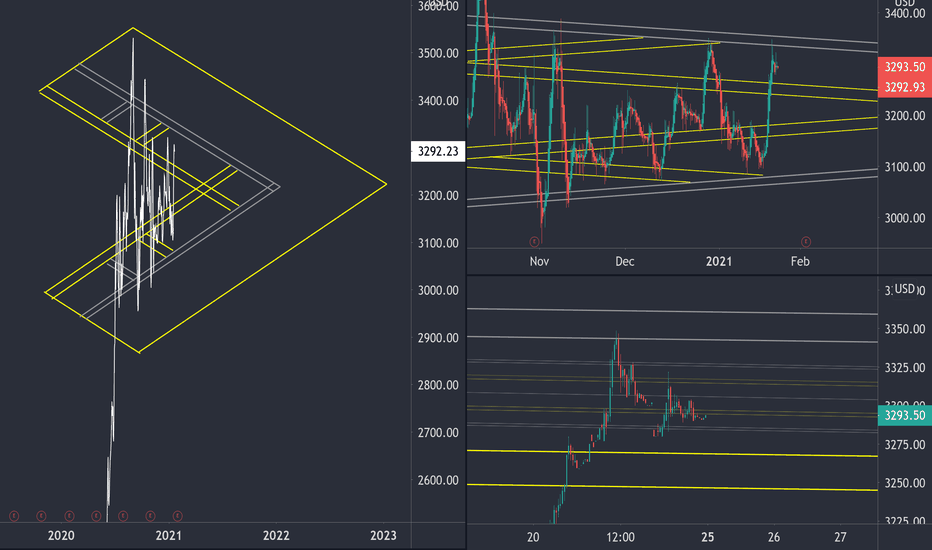Click the earnings marker above Nov label
Image resolution: width=932 pixels, height=550 pixels.
pos(534,241)
